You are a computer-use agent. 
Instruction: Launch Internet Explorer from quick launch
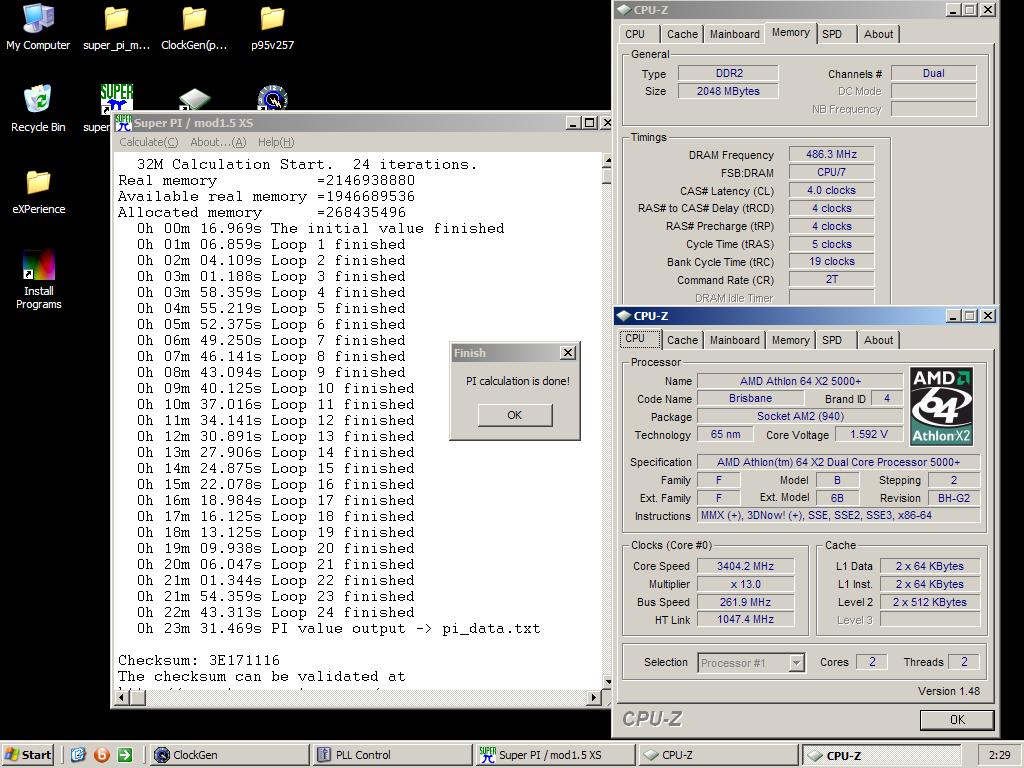[x=78, y=755]
